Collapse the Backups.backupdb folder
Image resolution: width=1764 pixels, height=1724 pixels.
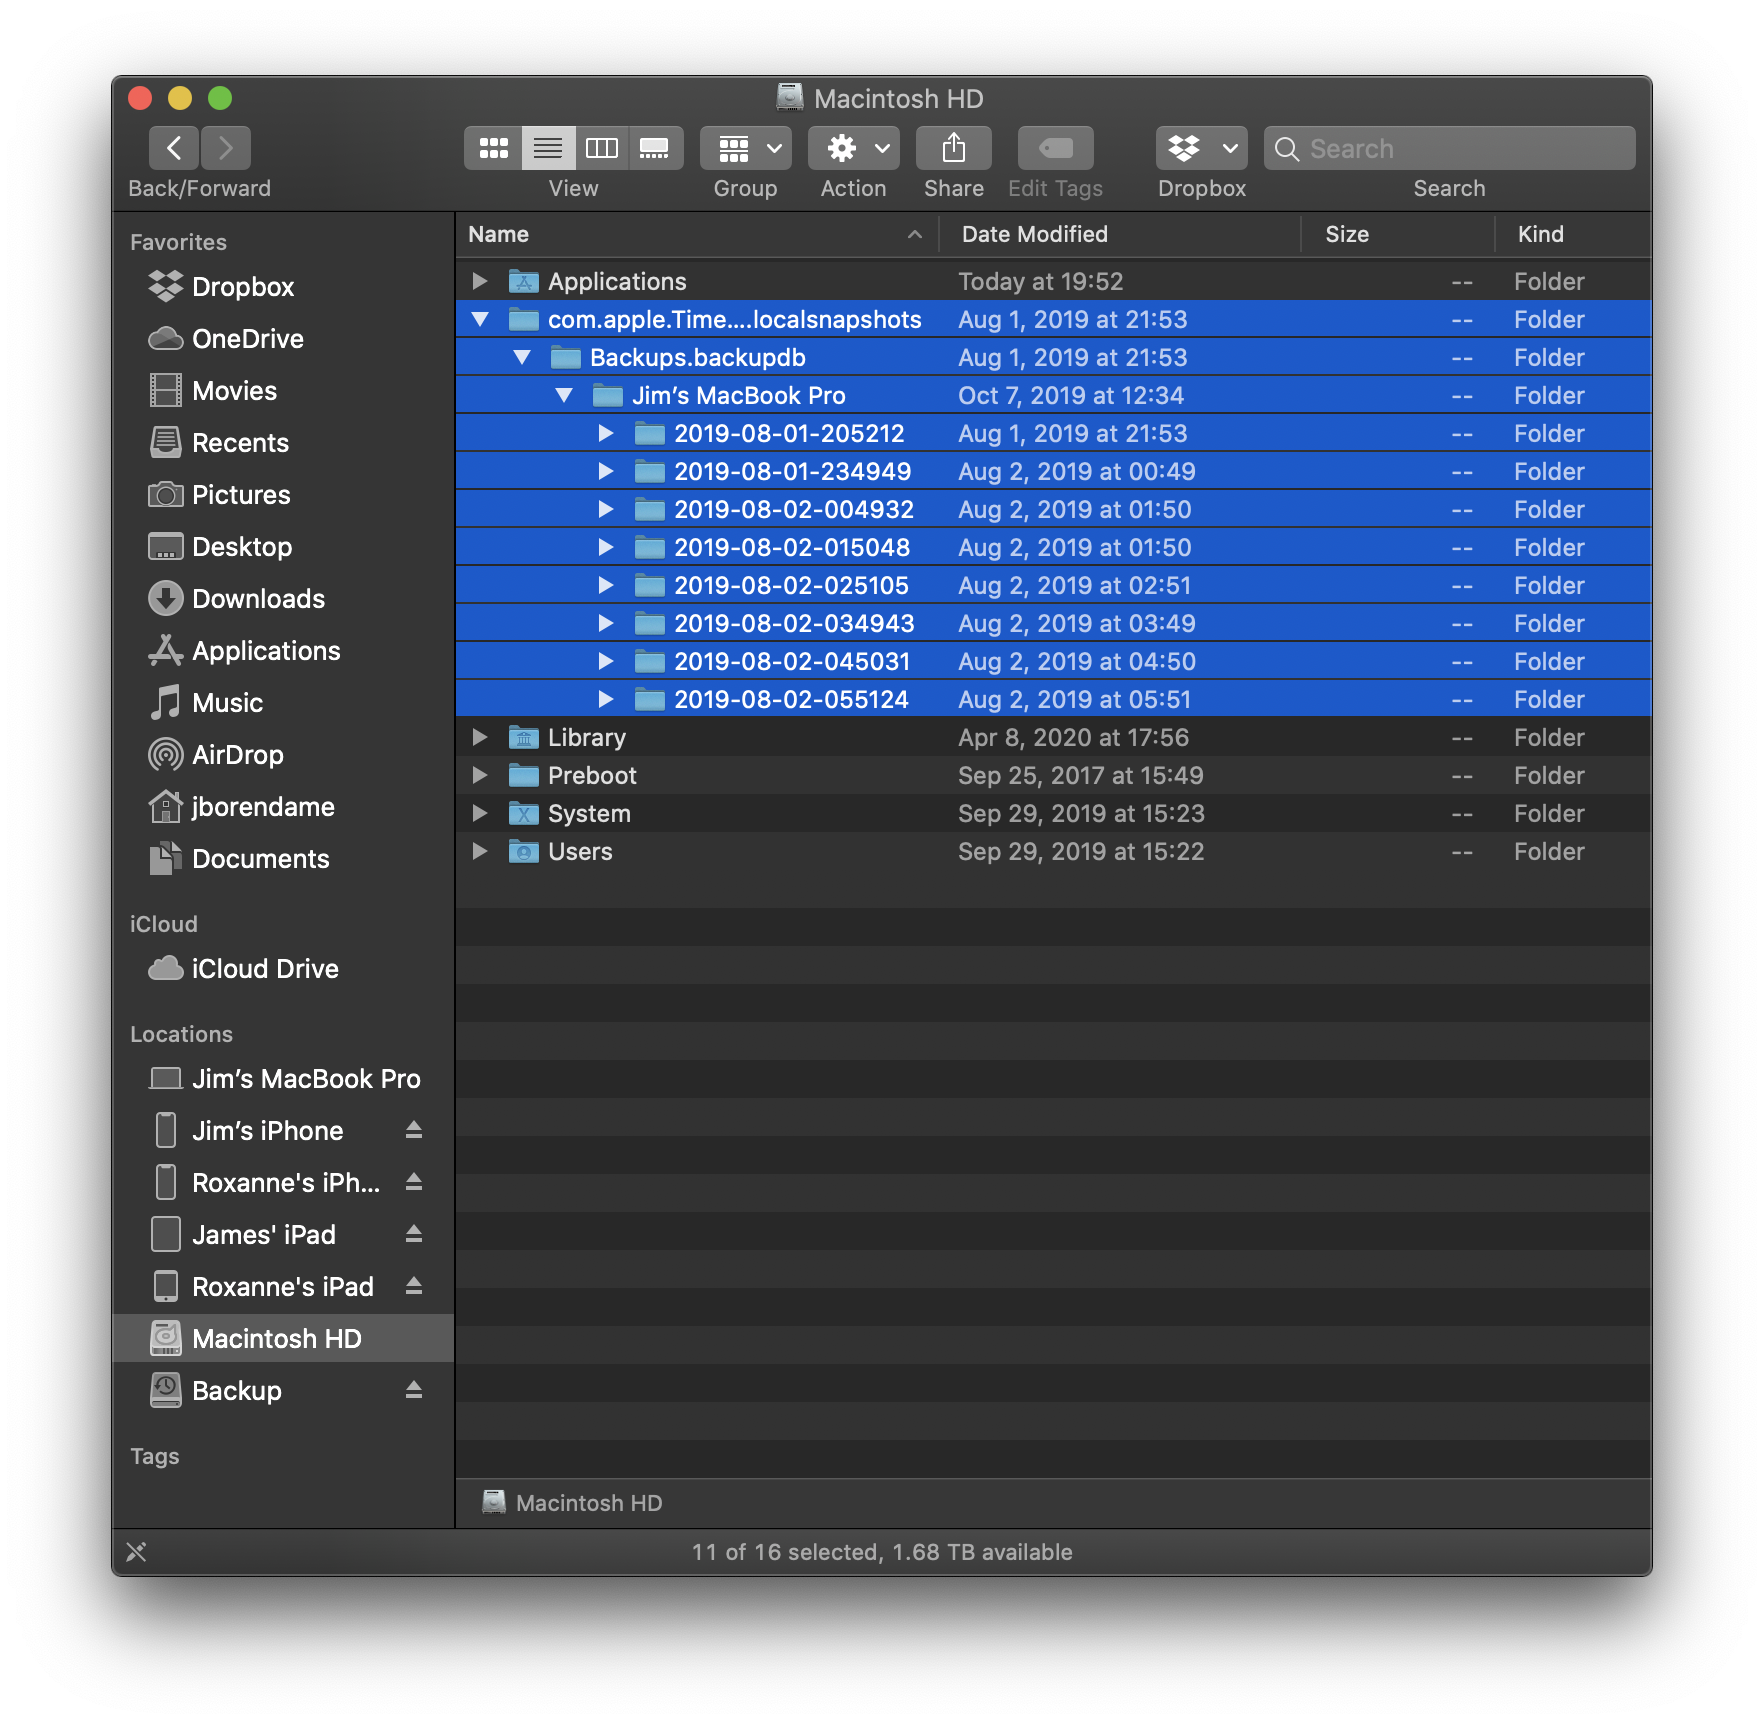[523, 357]
